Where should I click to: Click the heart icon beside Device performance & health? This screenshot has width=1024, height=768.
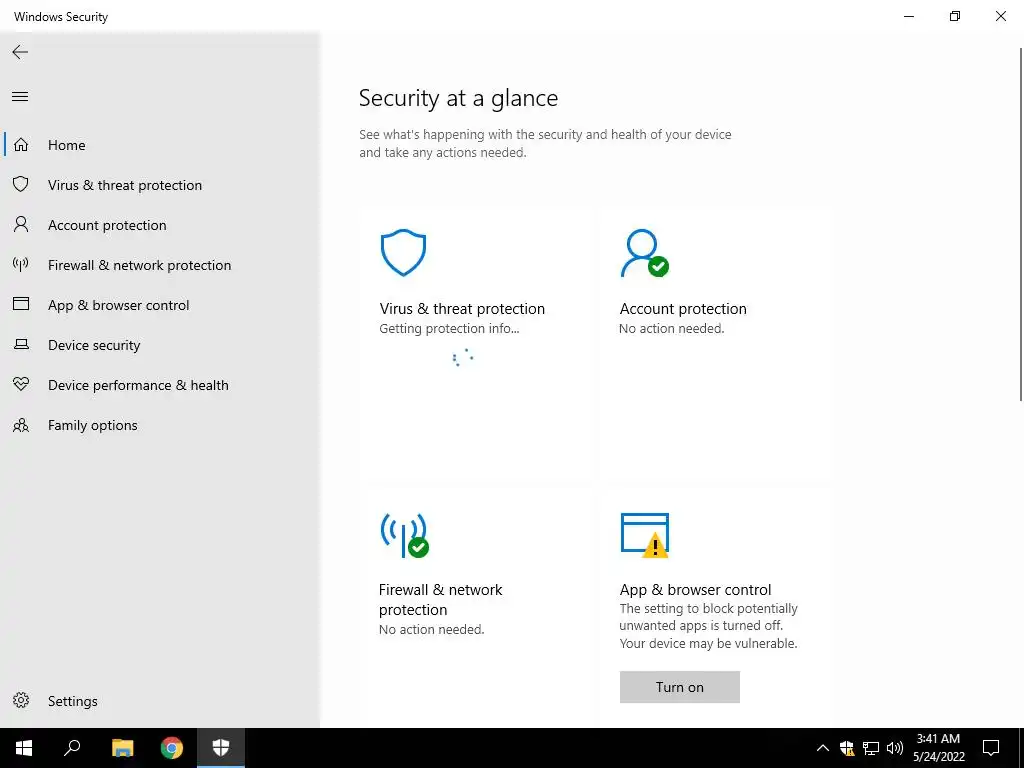21,385
